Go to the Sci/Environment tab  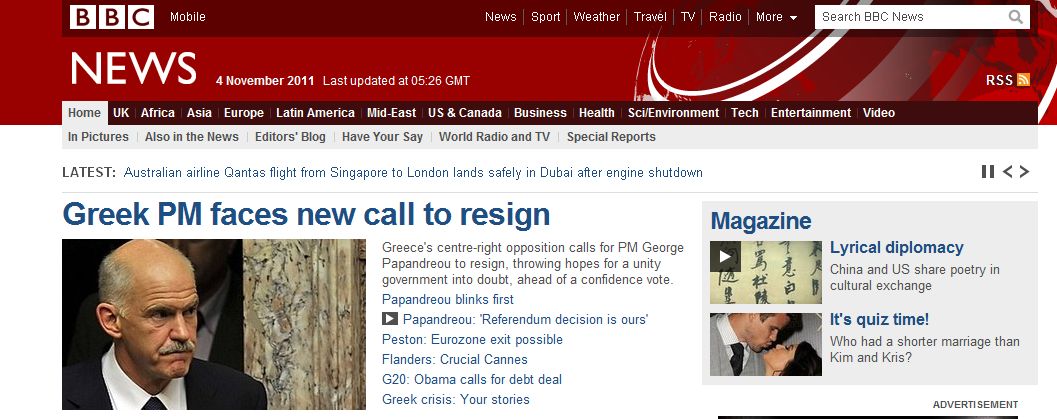click(673, 113)
